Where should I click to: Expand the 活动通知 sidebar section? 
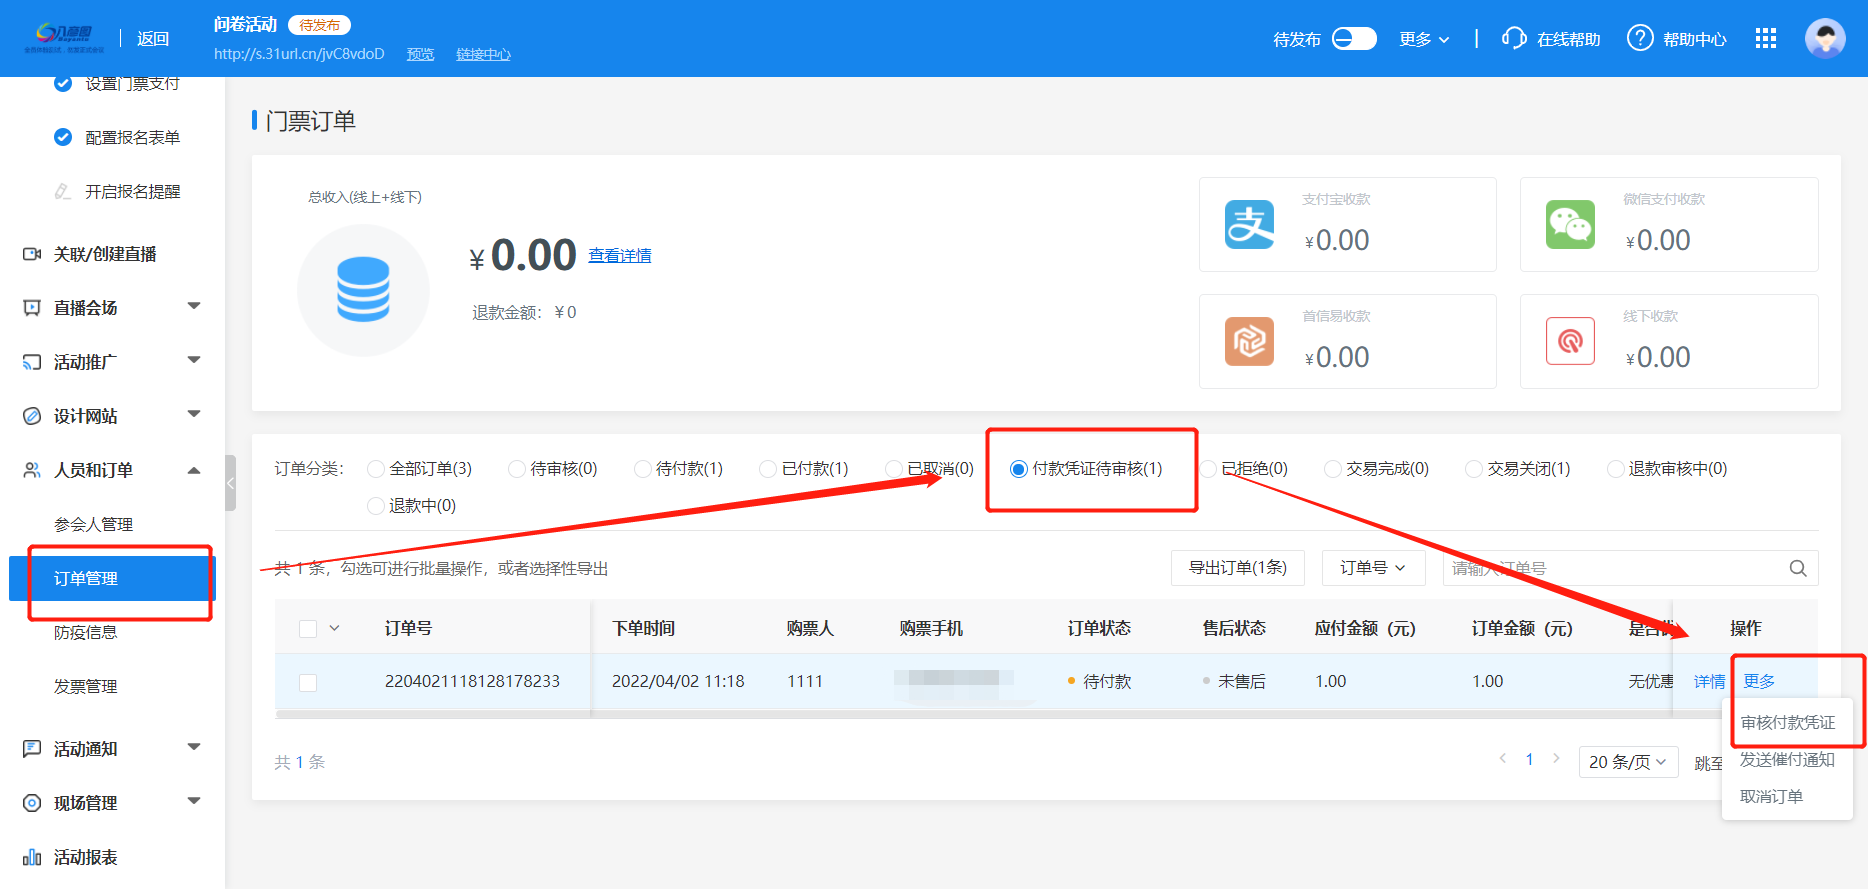point(194,747)
